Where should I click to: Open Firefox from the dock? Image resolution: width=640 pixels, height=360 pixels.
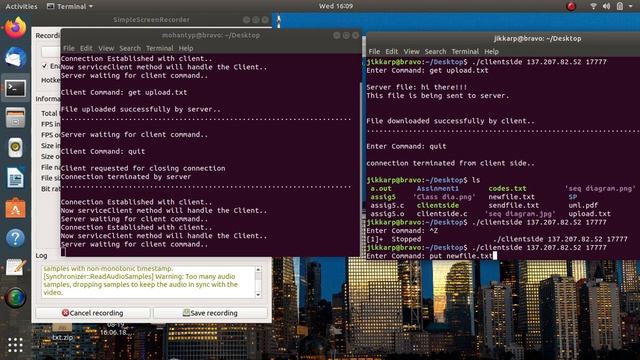(15, 28)
